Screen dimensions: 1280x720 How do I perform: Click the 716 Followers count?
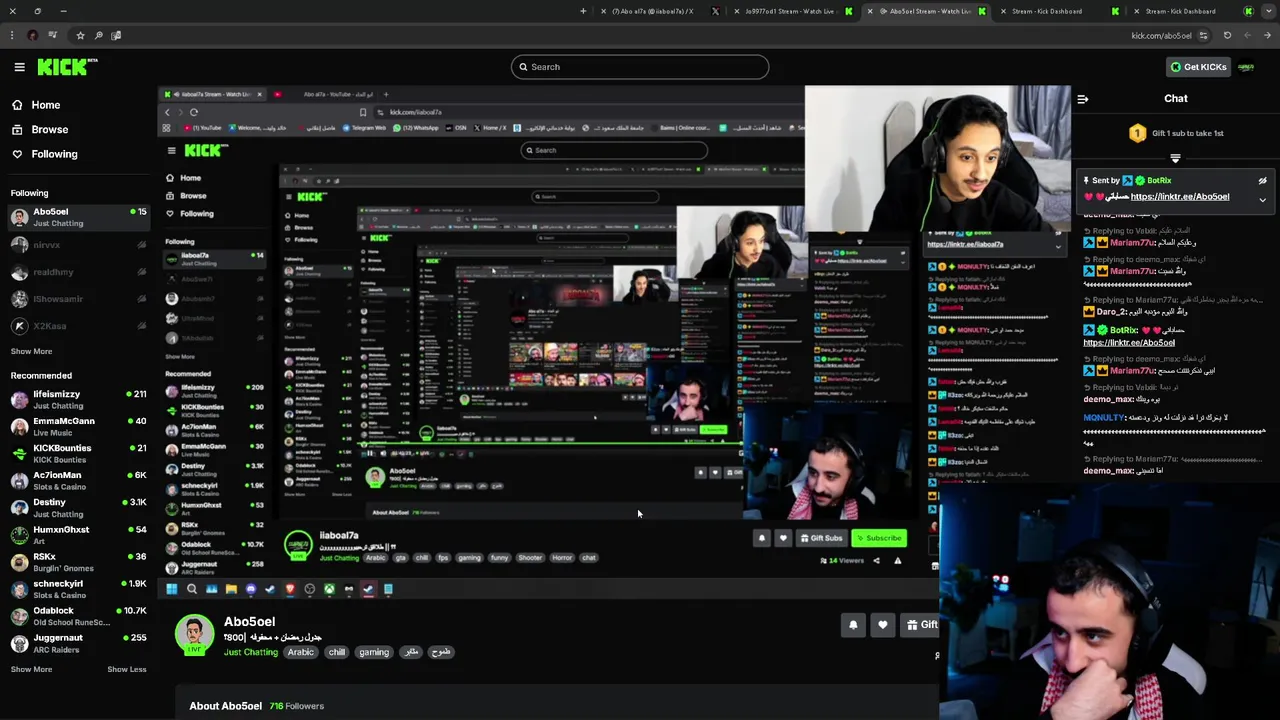296,706
